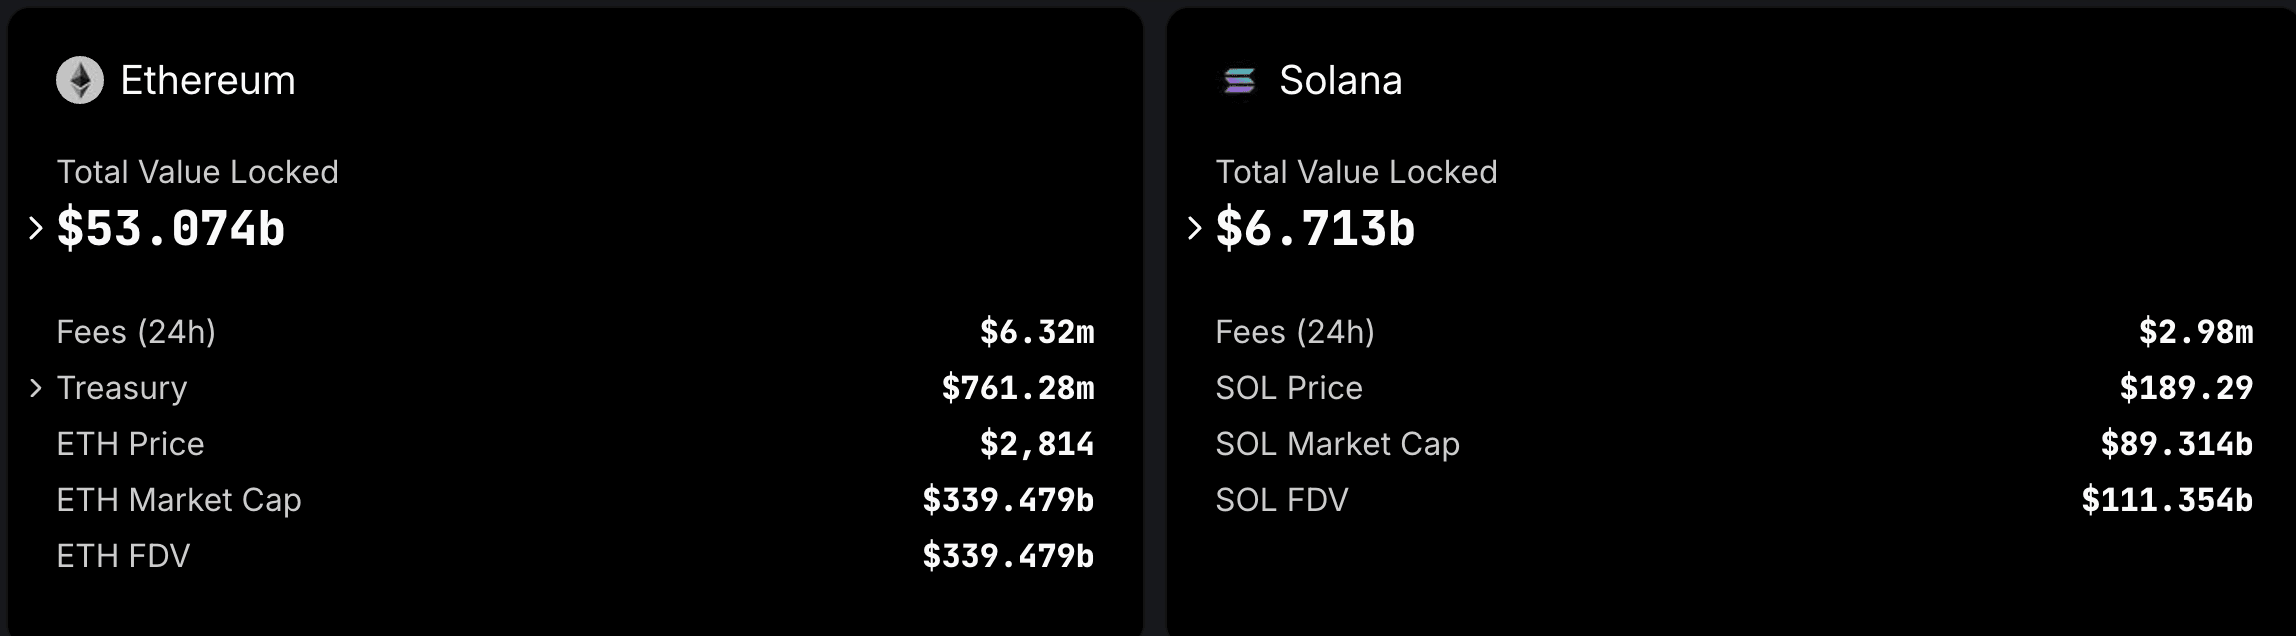The height and width of the screenshot is (636, 2296).
Task: Open the Solana chain title
Action: (x=1340, y=80)
